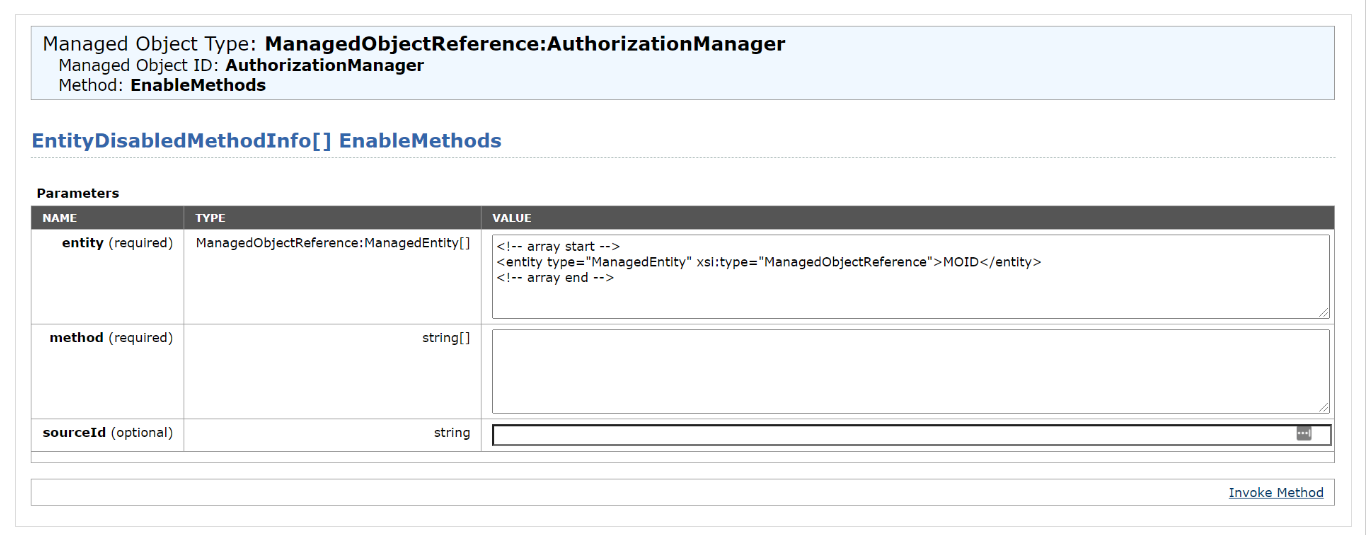Click the entity value text area
1366x535 pixels.
click(x=911, y=277)
